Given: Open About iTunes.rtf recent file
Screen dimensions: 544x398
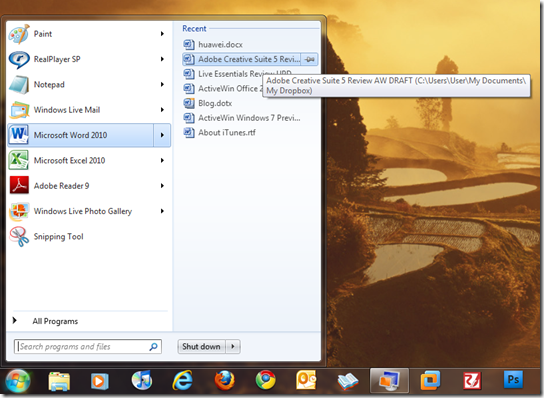Looking at the screenshot, I should click(249, 132).
